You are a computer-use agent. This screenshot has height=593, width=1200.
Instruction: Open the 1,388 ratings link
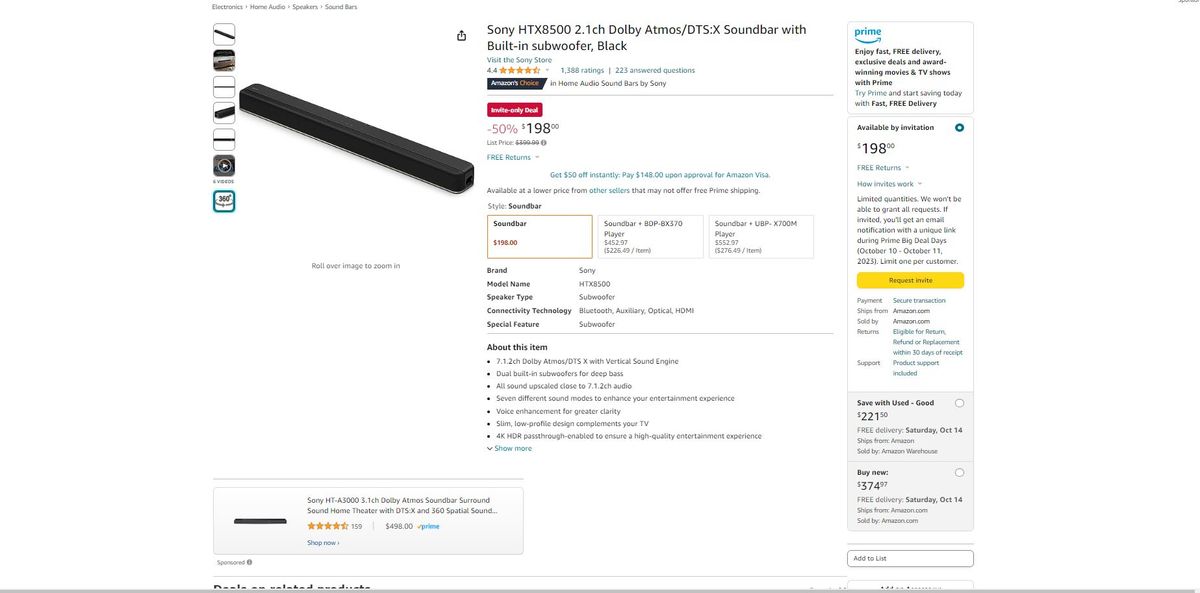tap(581, 68)
